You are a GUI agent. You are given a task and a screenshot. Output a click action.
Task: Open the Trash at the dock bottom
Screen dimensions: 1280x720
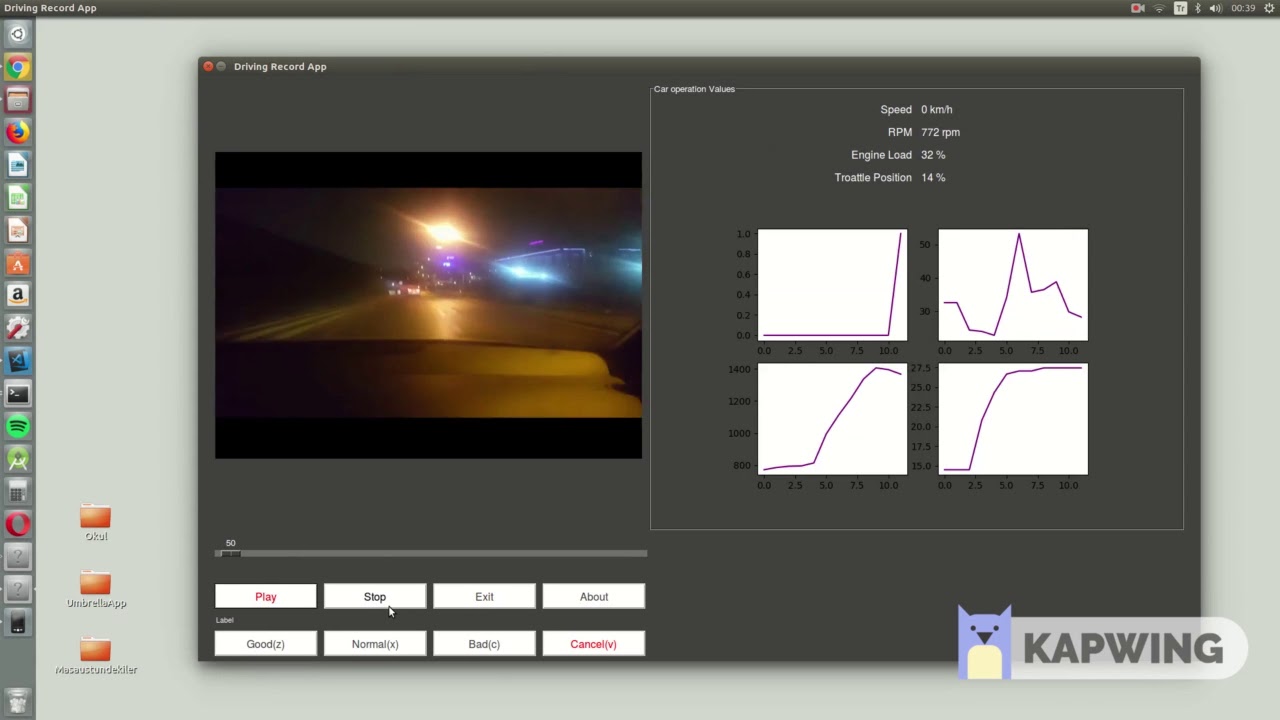click(17, 702)
